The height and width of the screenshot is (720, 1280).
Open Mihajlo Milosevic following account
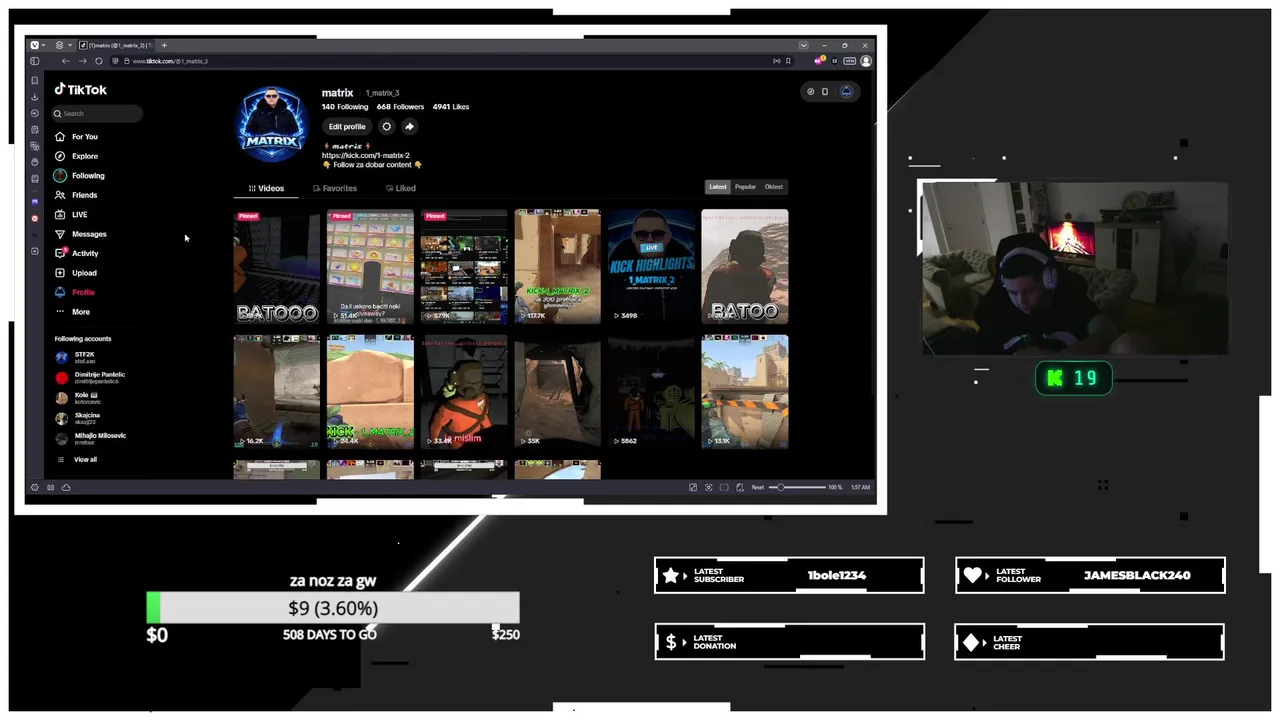(92, 438)
